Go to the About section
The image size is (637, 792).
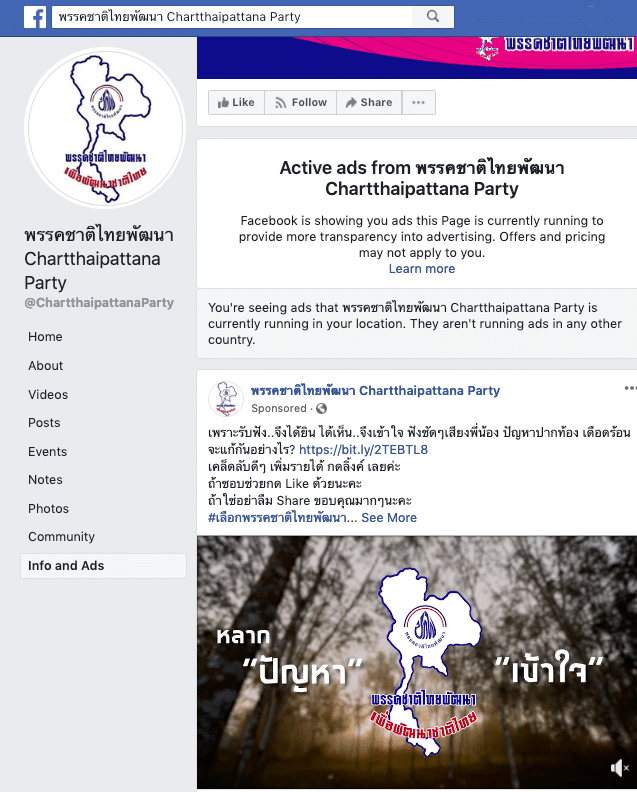click(45, 366)
